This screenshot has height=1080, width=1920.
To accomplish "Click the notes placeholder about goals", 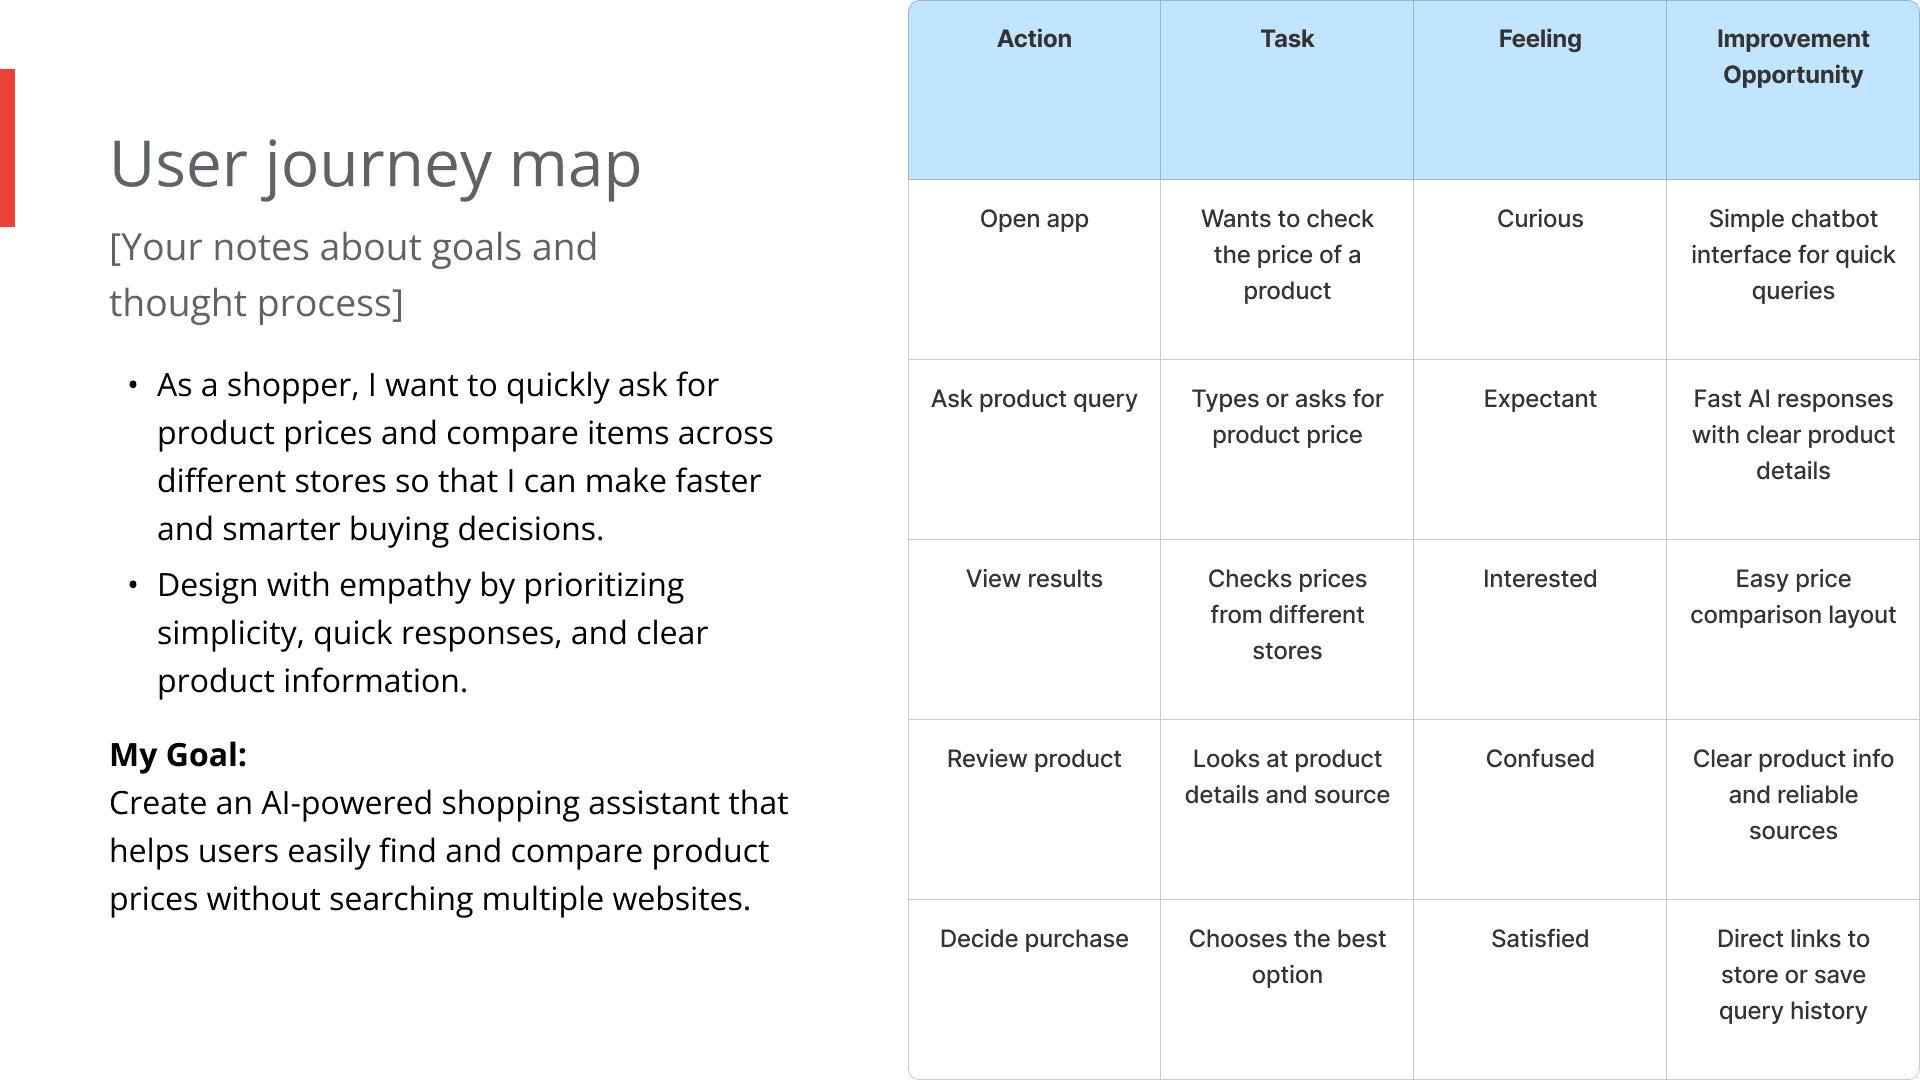I will coord(353,274).
